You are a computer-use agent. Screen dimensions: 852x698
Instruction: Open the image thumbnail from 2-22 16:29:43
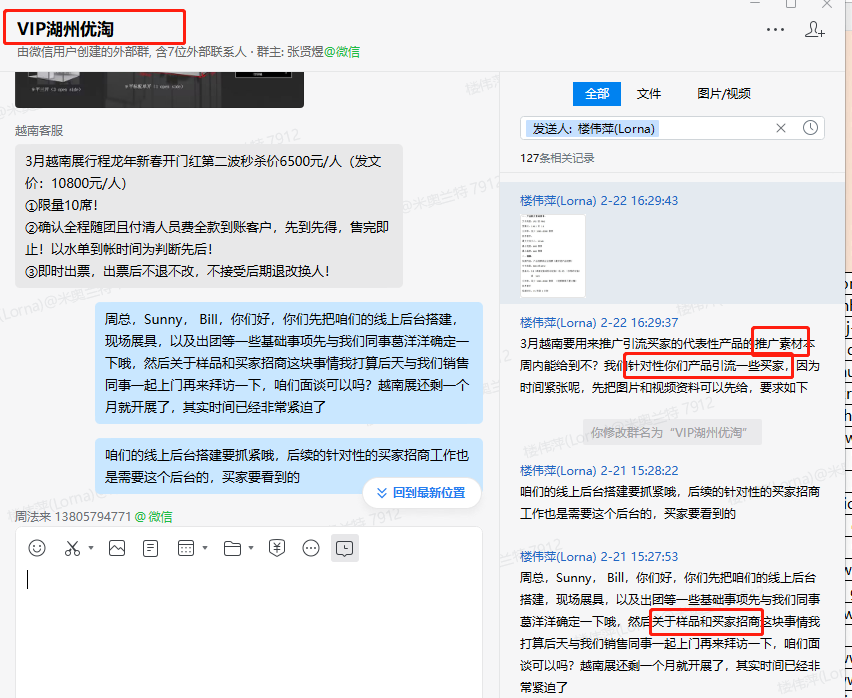click(552, 255)
